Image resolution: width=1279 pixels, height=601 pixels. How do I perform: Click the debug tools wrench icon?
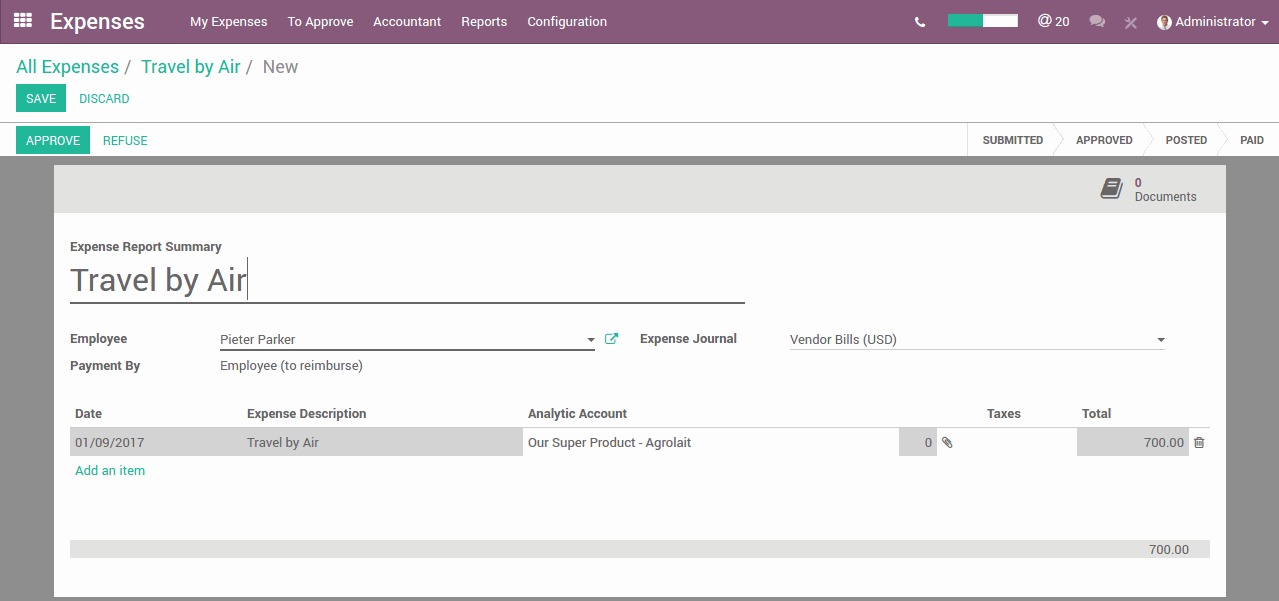click(1131, 22)
